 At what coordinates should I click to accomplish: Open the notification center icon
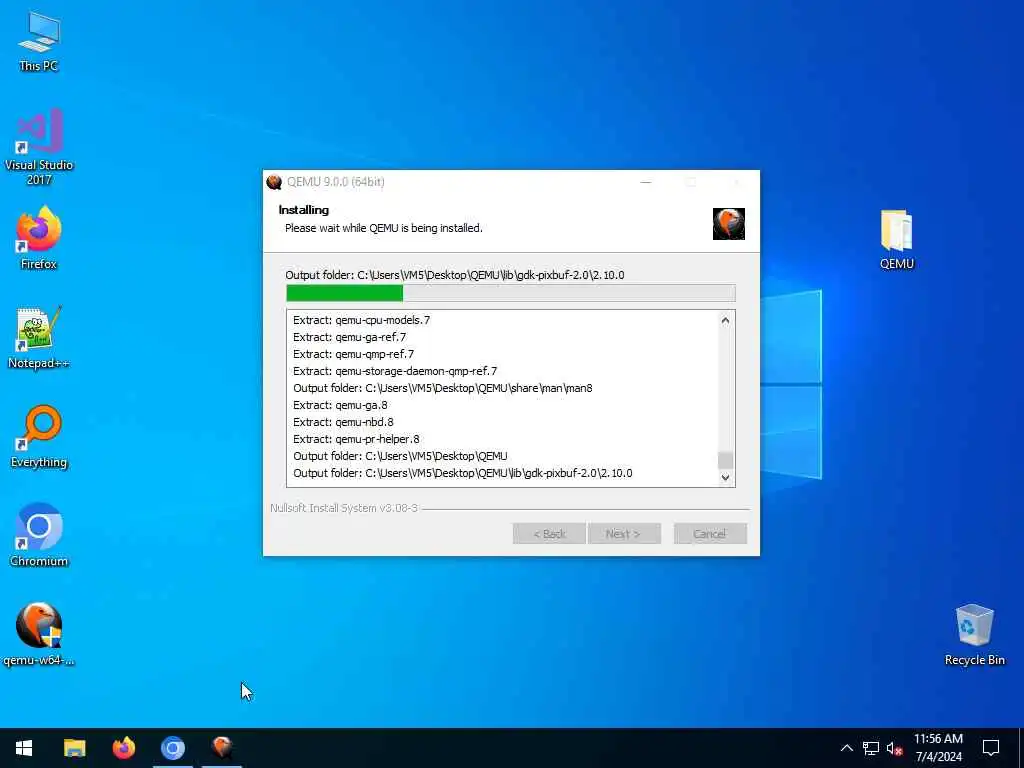pyautogui.click(x=991, y=748)
